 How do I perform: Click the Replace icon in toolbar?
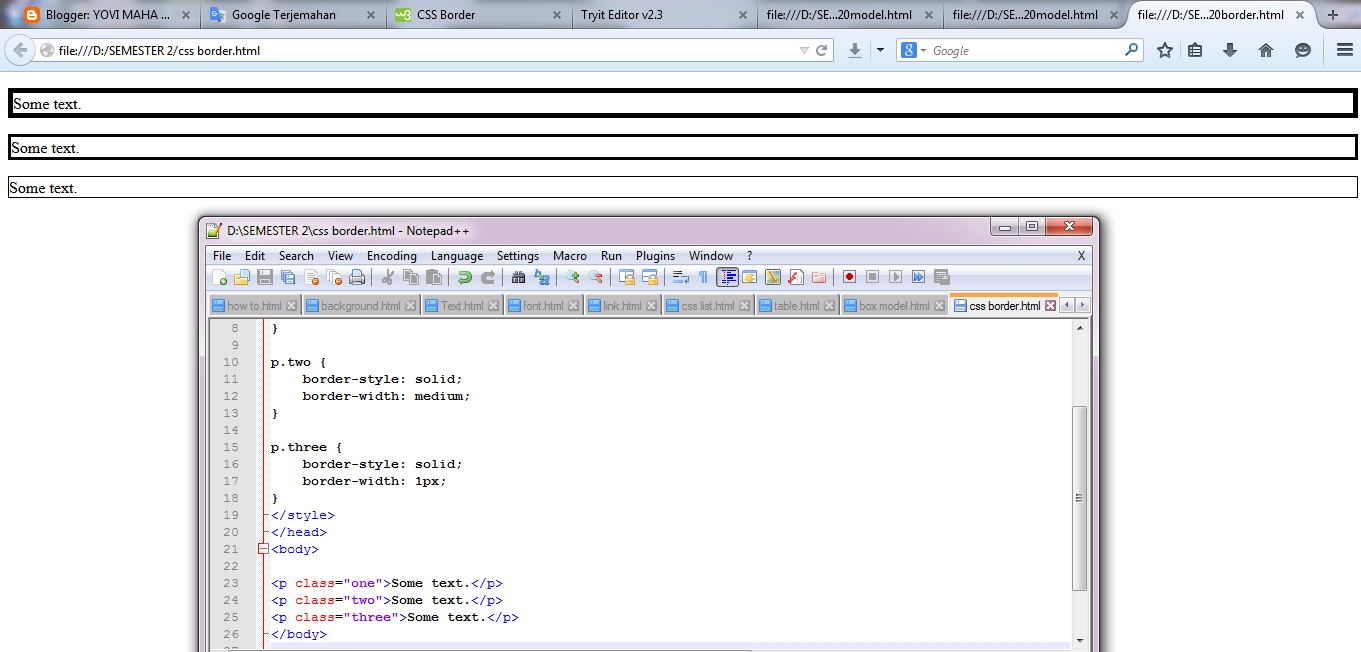pos(542,277)
